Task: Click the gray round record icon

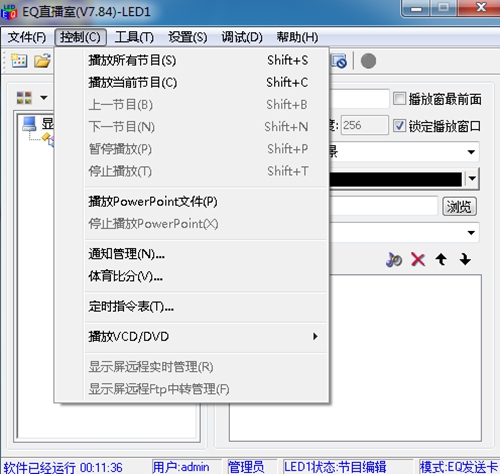Action: point(368,61)
